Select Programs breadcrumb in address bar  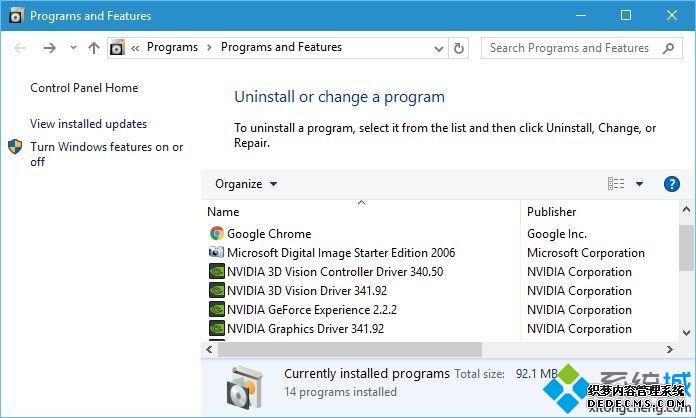(x=172, y=47)
